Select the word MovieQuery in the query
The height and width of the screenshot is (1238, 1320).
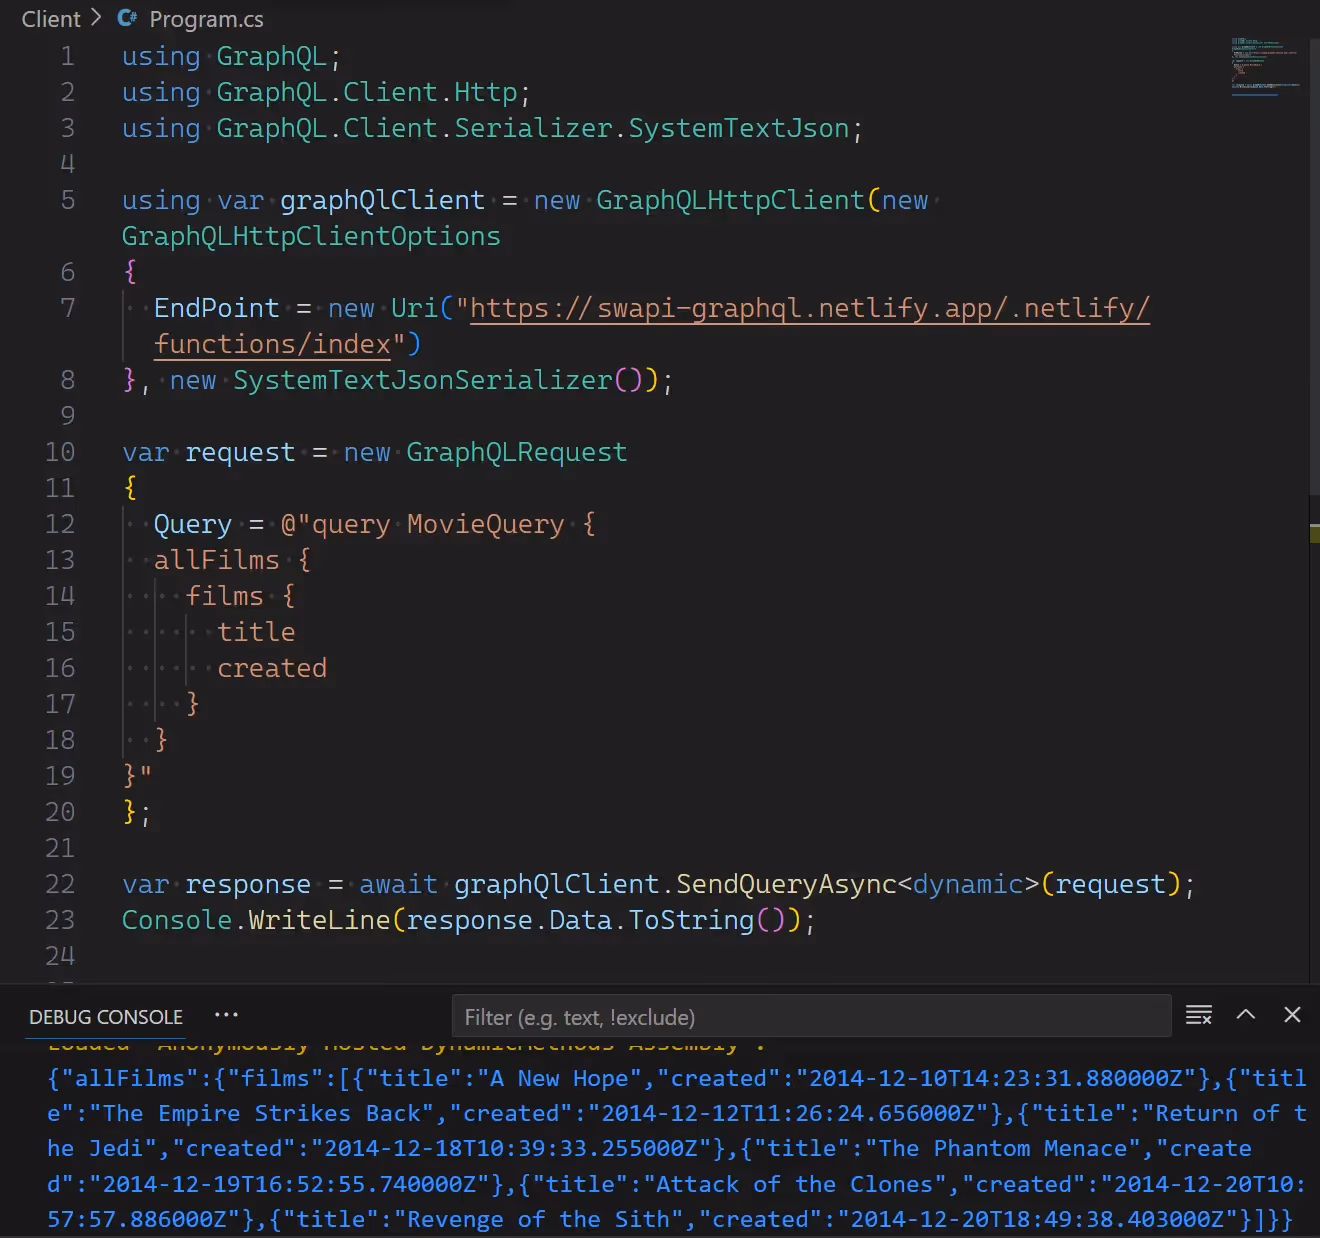click(x=485, y=523)
